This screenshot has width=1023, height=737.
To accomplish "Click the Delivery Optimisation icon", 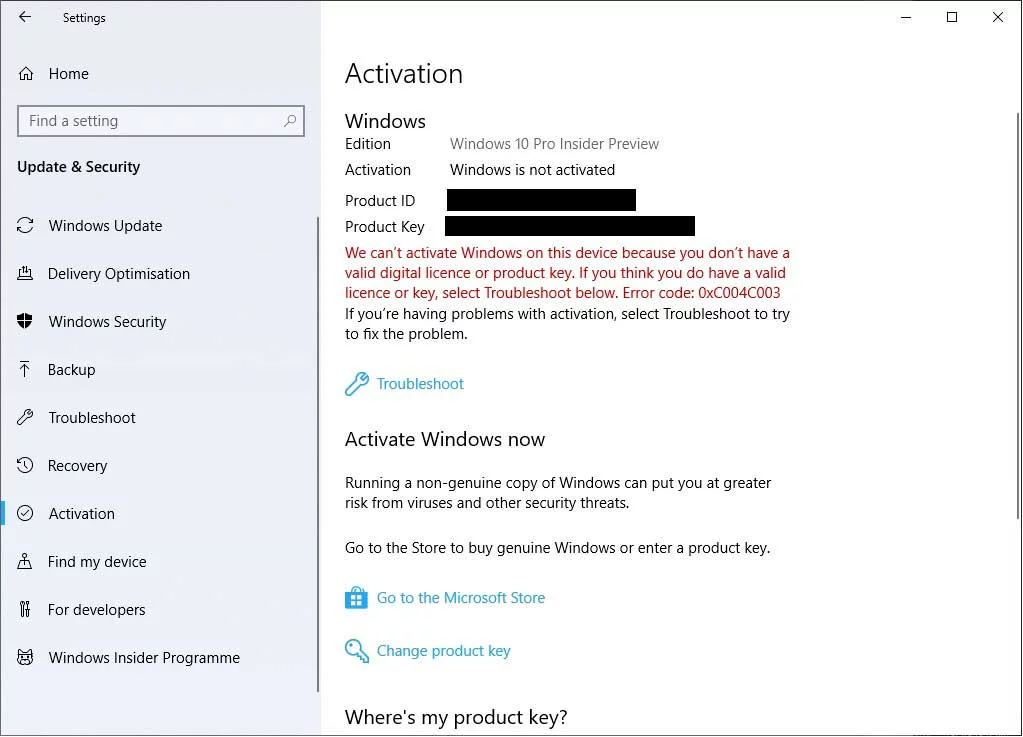I will pyautogui.click(x=25, y=273).
